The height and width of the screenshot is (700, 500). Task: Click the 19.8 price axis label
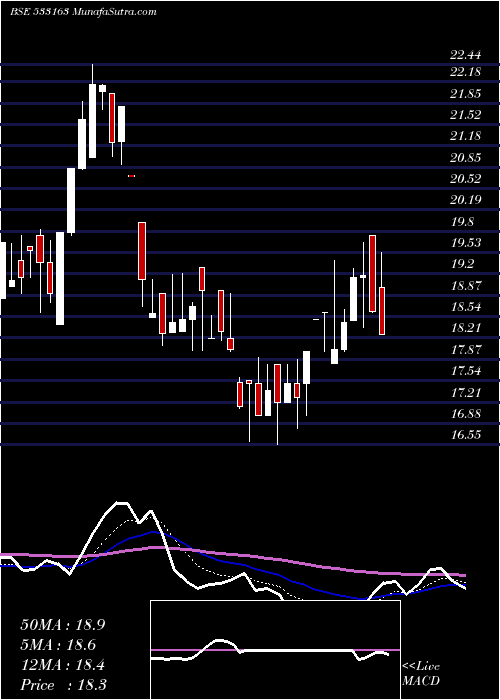pyautogui.click(x=462, y=222)
